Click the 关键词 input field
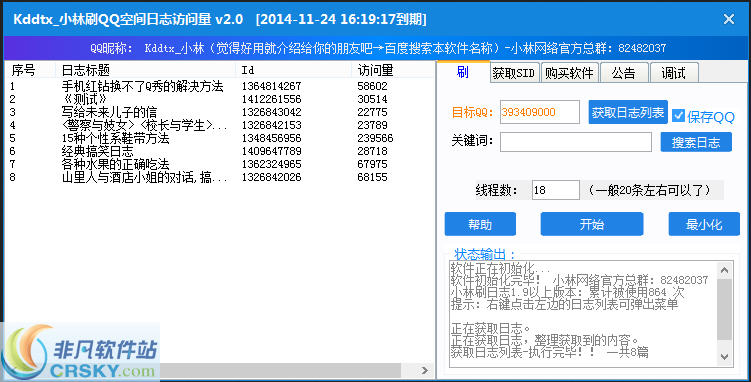 pos(576,142)
